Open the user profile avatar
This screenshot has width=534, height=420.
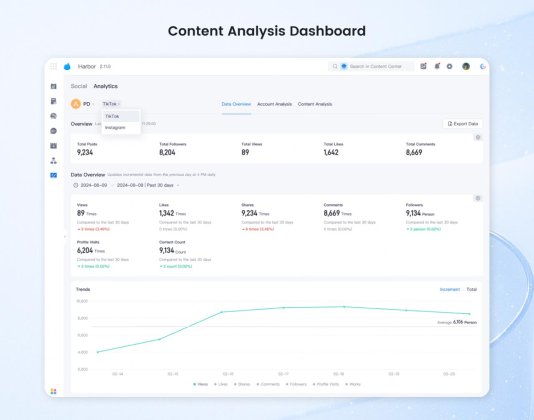(x=466, y=66)
